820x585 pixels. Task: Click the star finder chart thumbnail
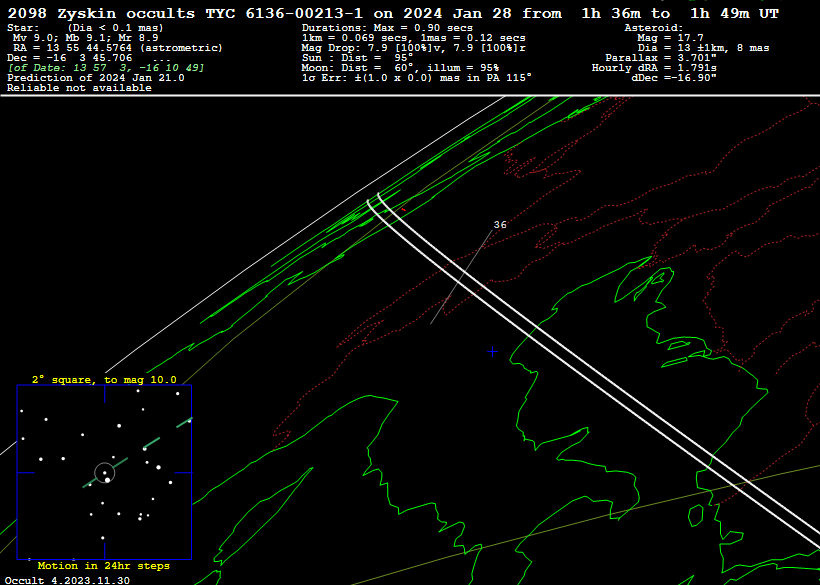104,472
